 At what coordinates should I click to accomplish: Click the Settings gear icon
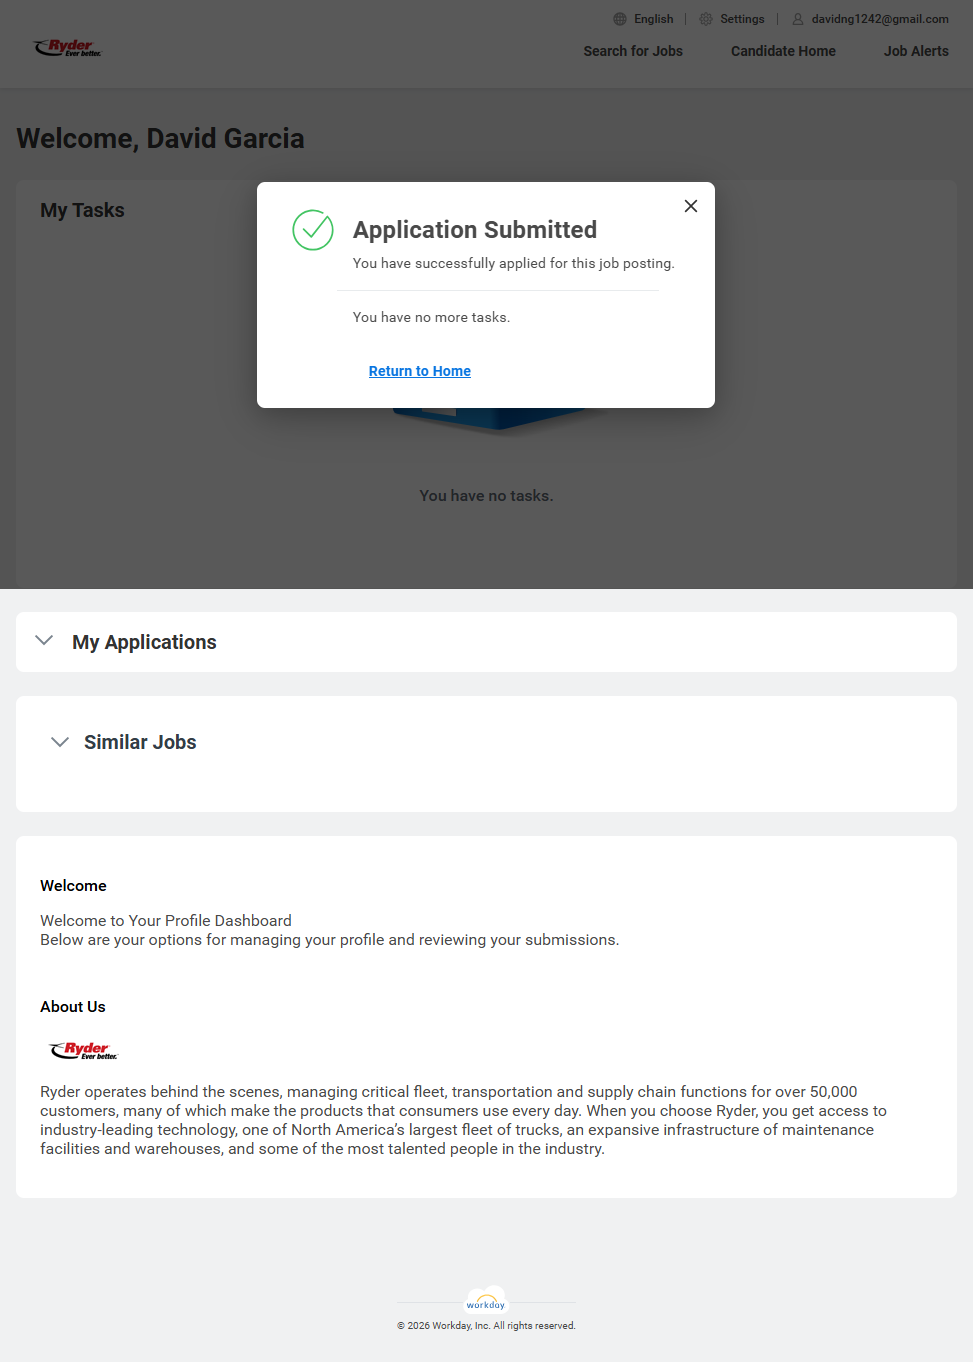[706, 19]
